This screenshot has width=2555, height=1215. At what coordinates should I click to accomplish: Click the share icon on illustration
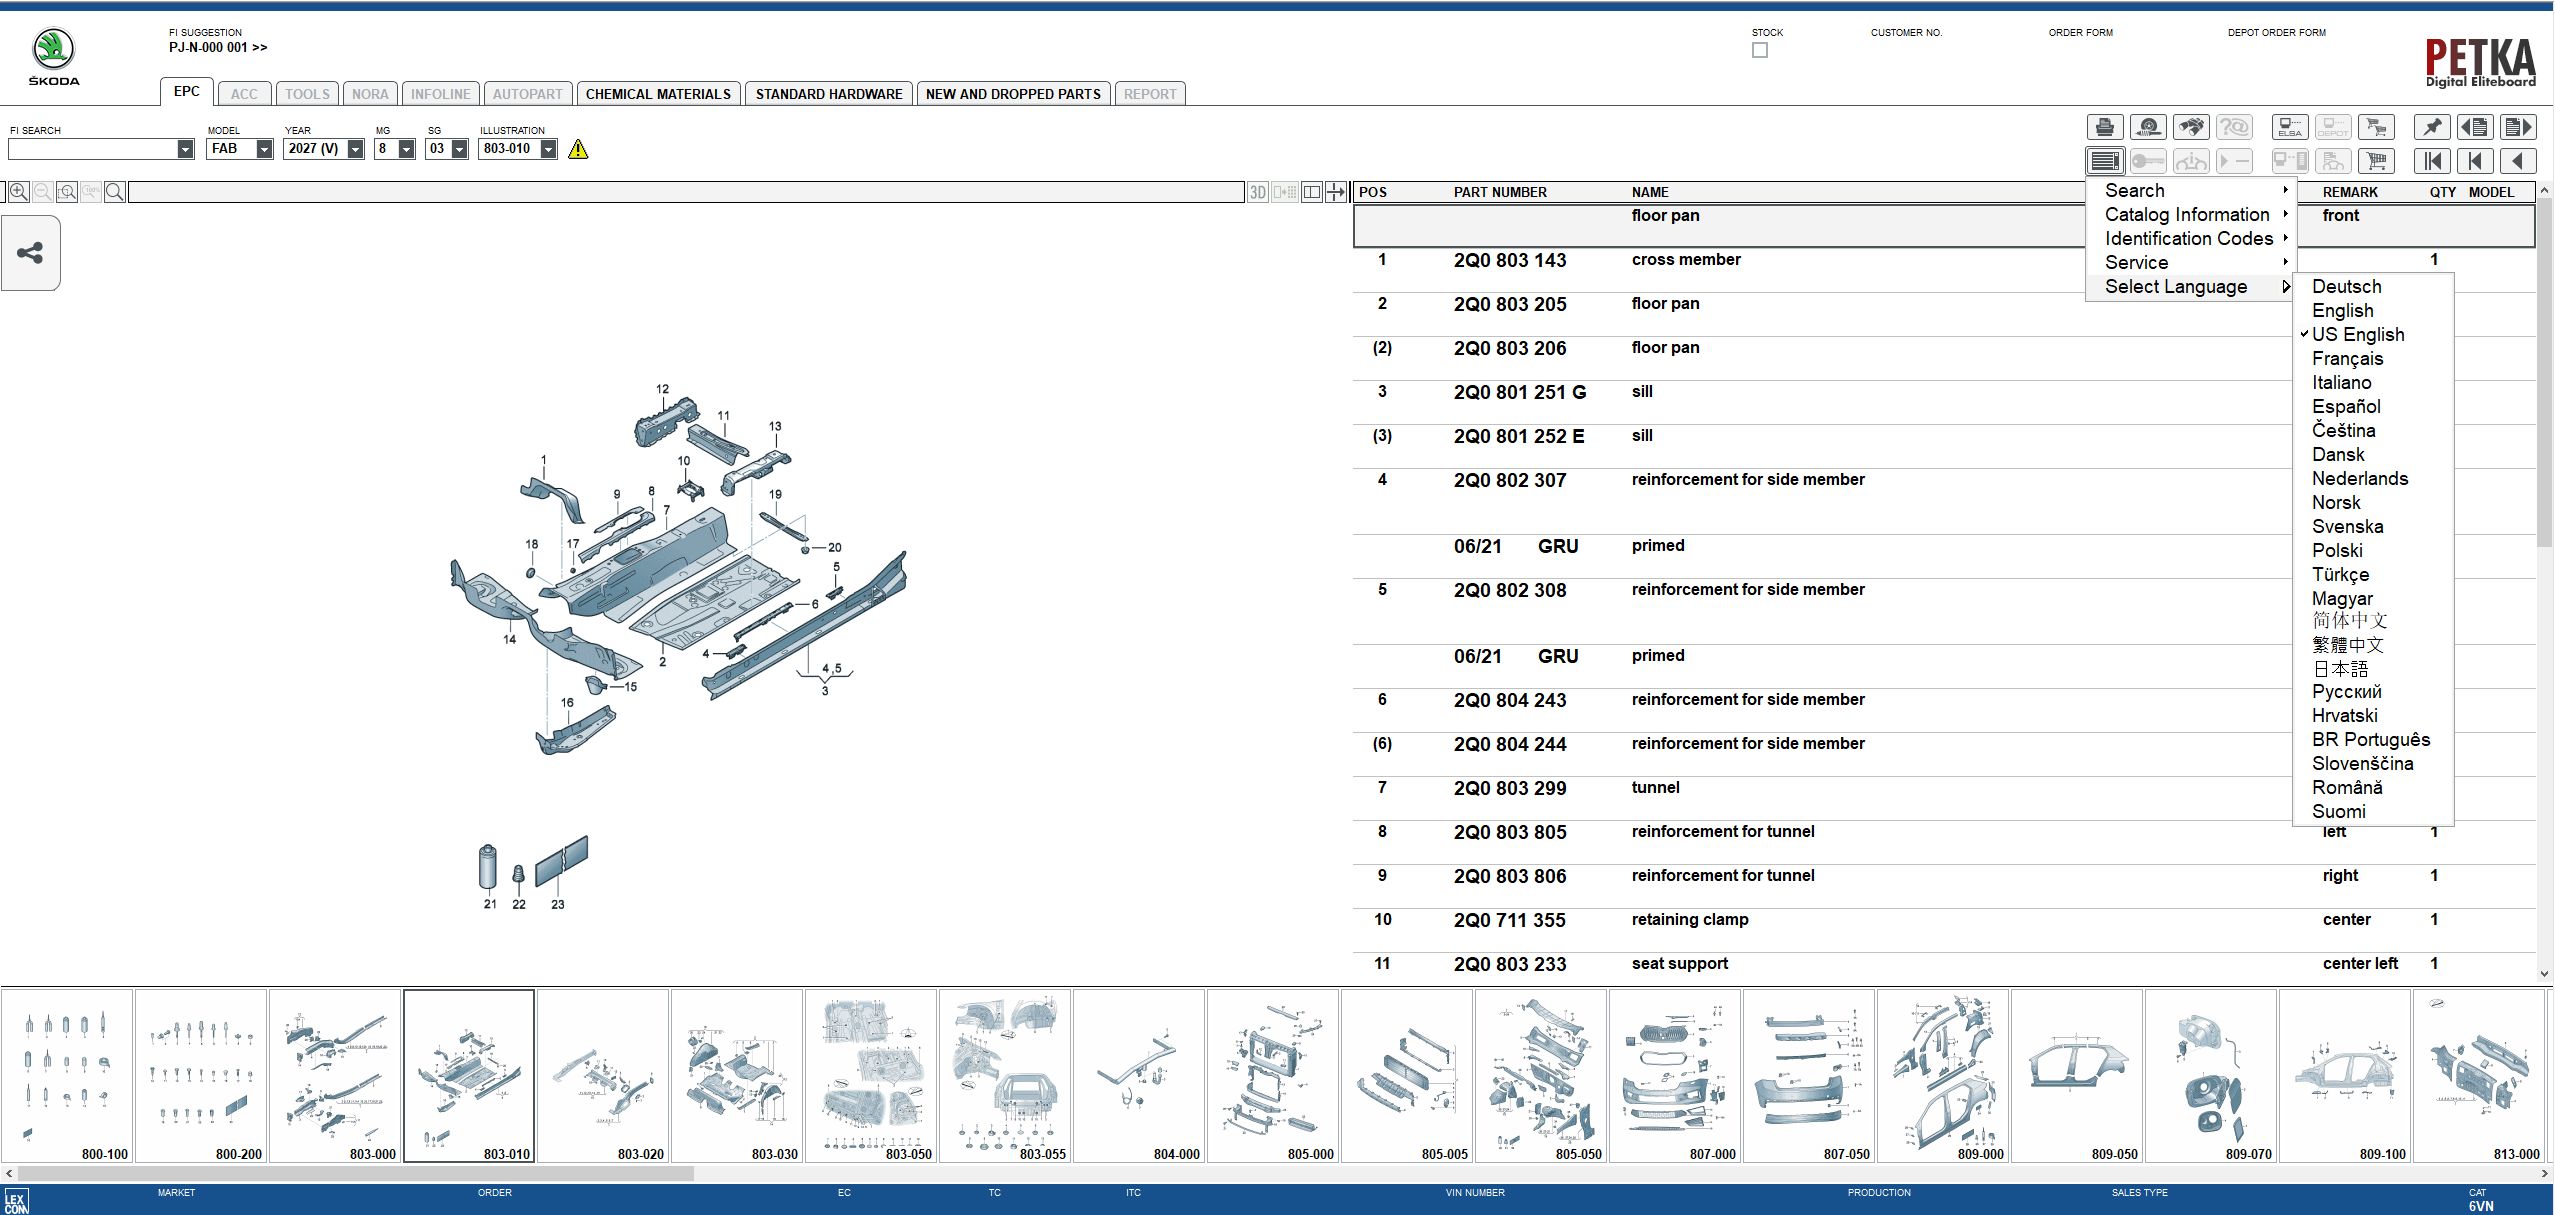click(x=30, y=253)
